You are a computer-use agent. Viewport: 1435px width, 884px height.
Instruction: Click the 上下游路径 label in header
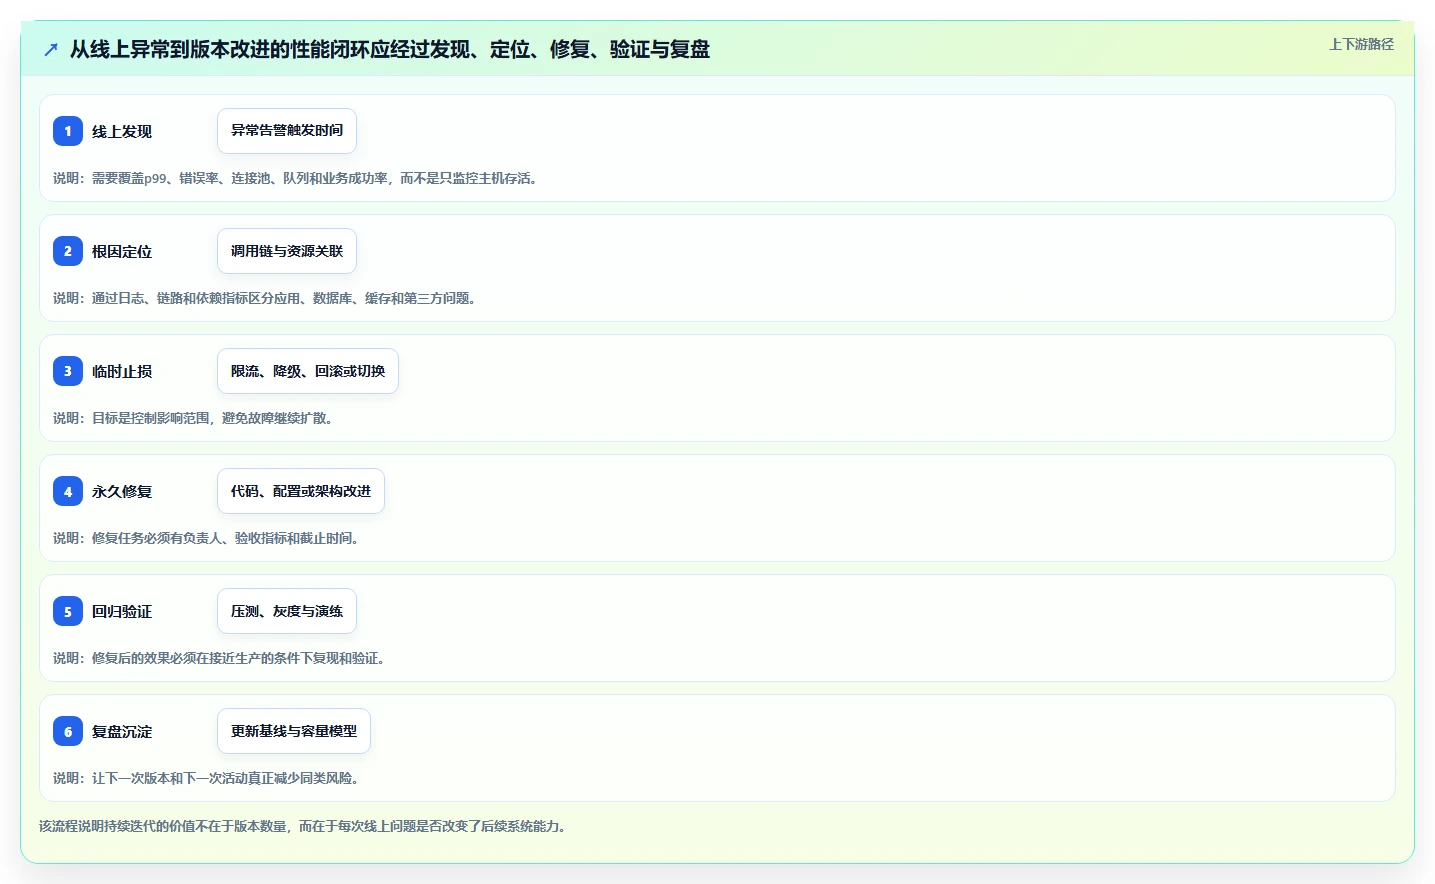click(x=1361, y=44)
